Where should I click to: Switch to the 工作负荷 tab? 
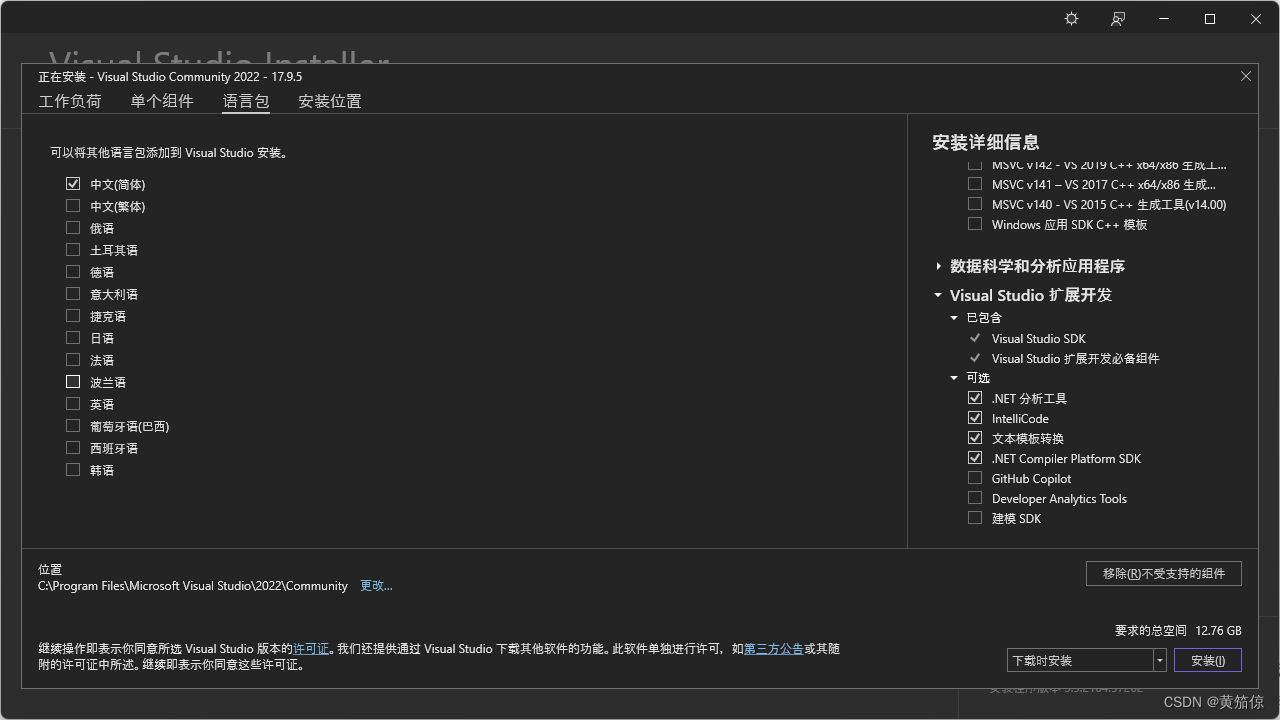[70, 101]
